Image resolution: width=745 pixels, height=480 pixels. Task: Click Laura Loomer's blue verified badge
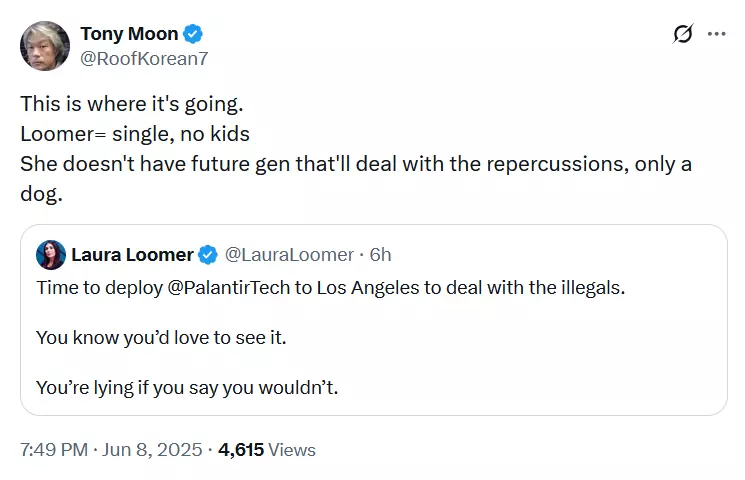pos(208,255)
